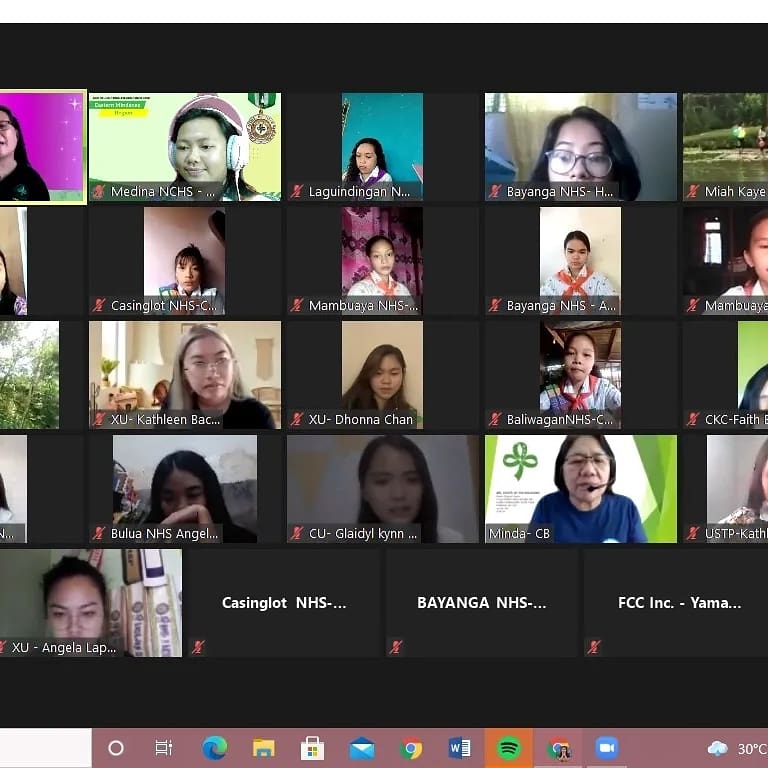
Task: Click muted mic icon on XU- Kathleen Bac tile
Action: (x=99, y=420)
